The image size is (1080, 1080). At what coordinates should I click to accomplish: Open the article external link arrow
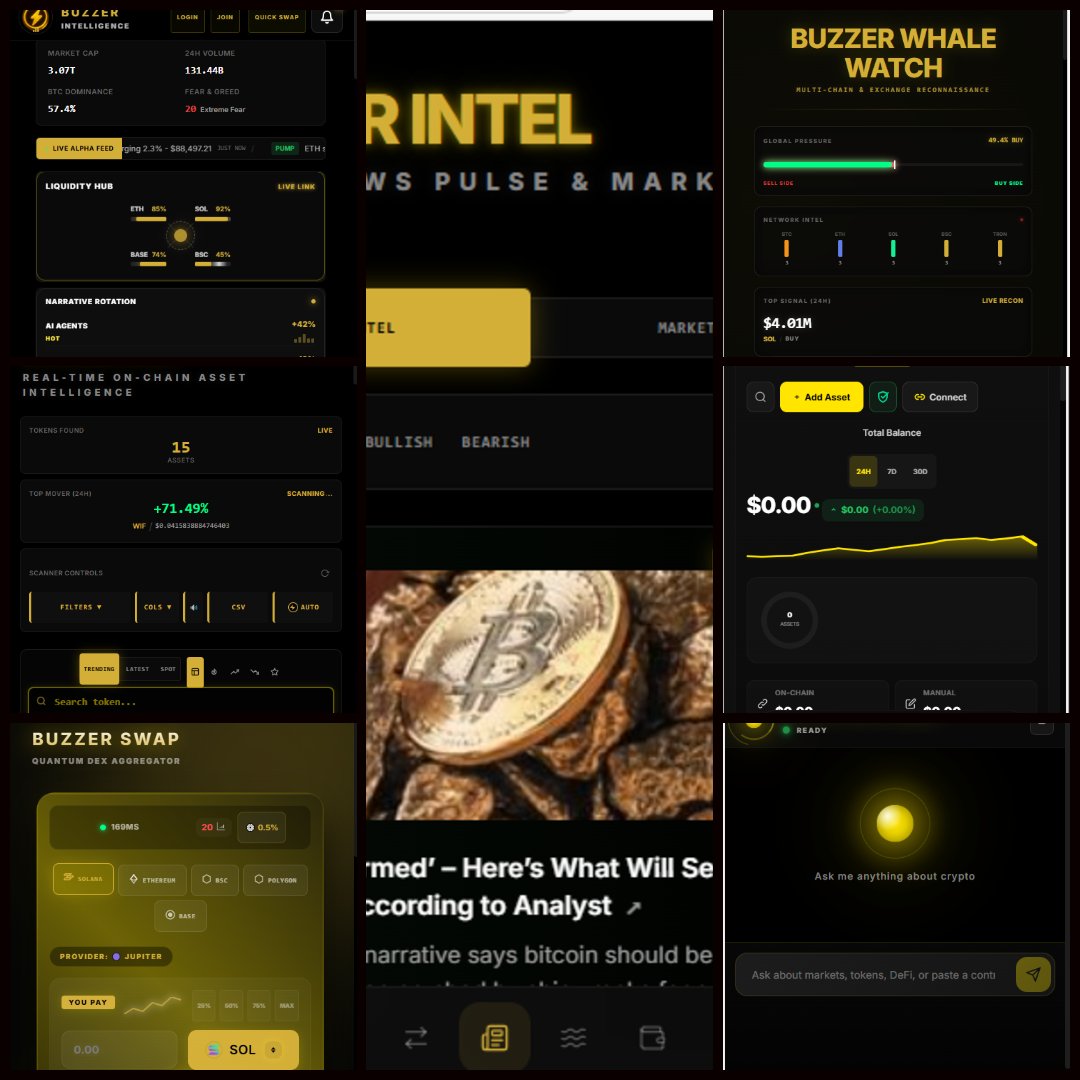[634, 908]
